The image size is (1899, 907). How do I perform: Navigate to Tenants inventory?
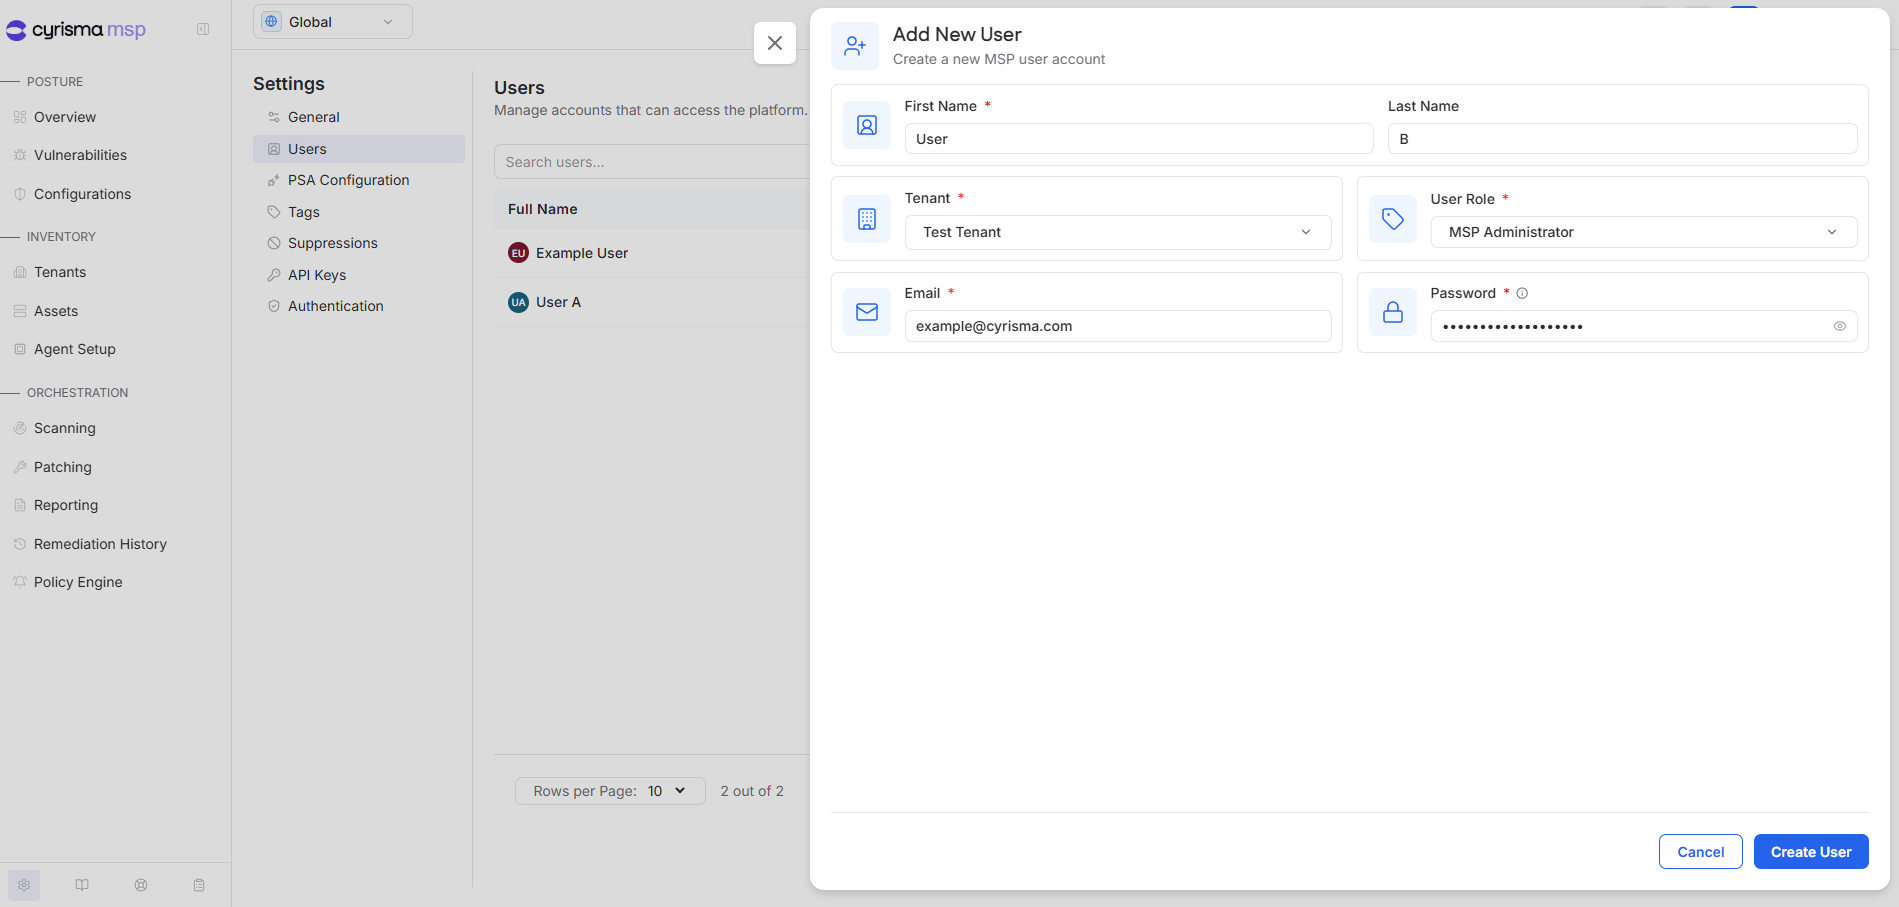(x=60, y=272)
